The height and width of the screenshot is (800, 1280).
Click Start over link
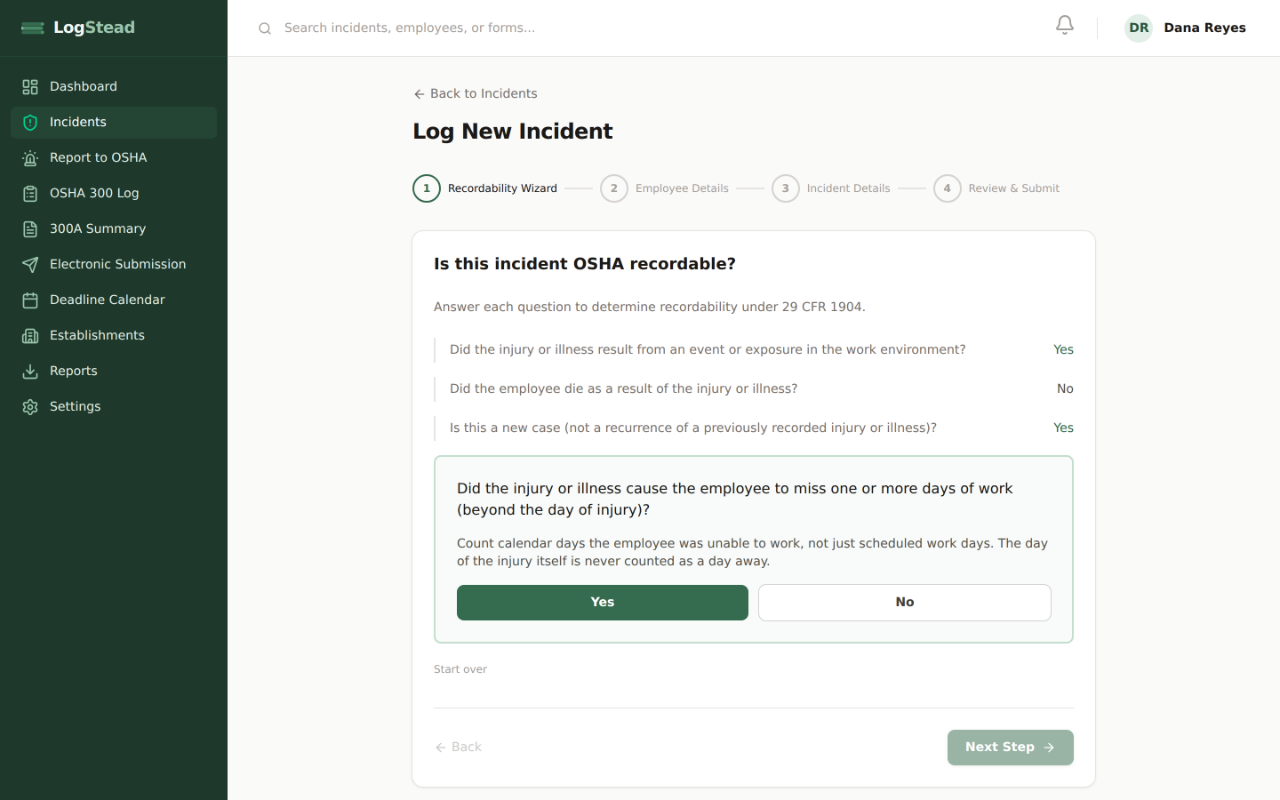tap(460, 669)
